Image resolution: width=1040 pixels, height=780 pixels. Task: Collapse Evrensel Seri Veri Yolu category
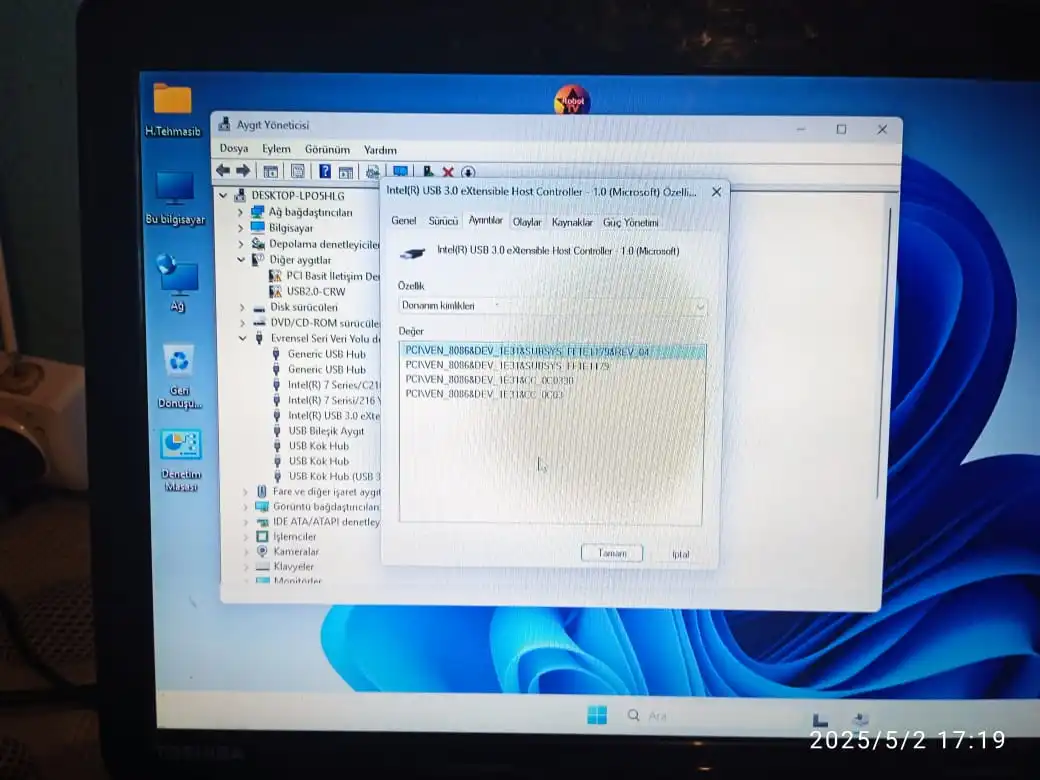pos(242,338)
